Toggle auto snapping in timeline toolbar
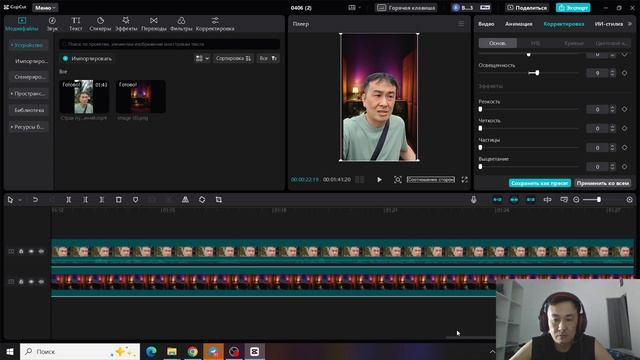 514,200
